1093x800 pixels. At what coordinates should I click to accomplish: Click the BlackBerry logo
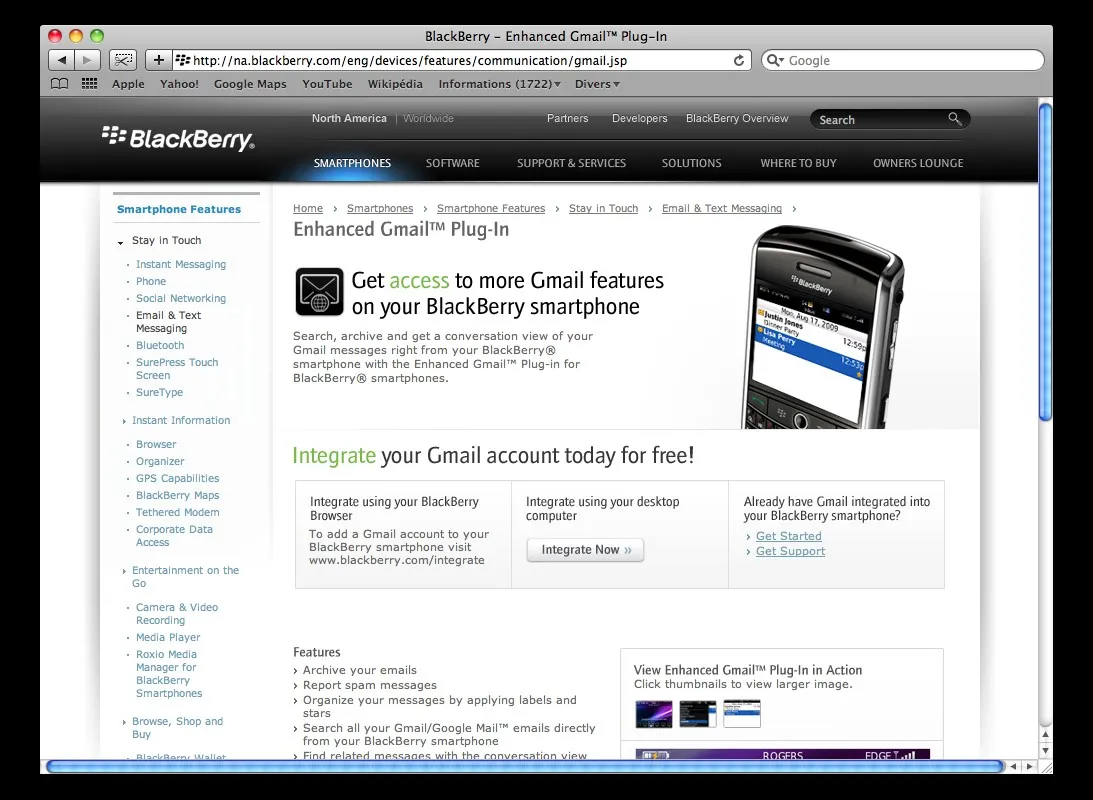coord(178,138)
